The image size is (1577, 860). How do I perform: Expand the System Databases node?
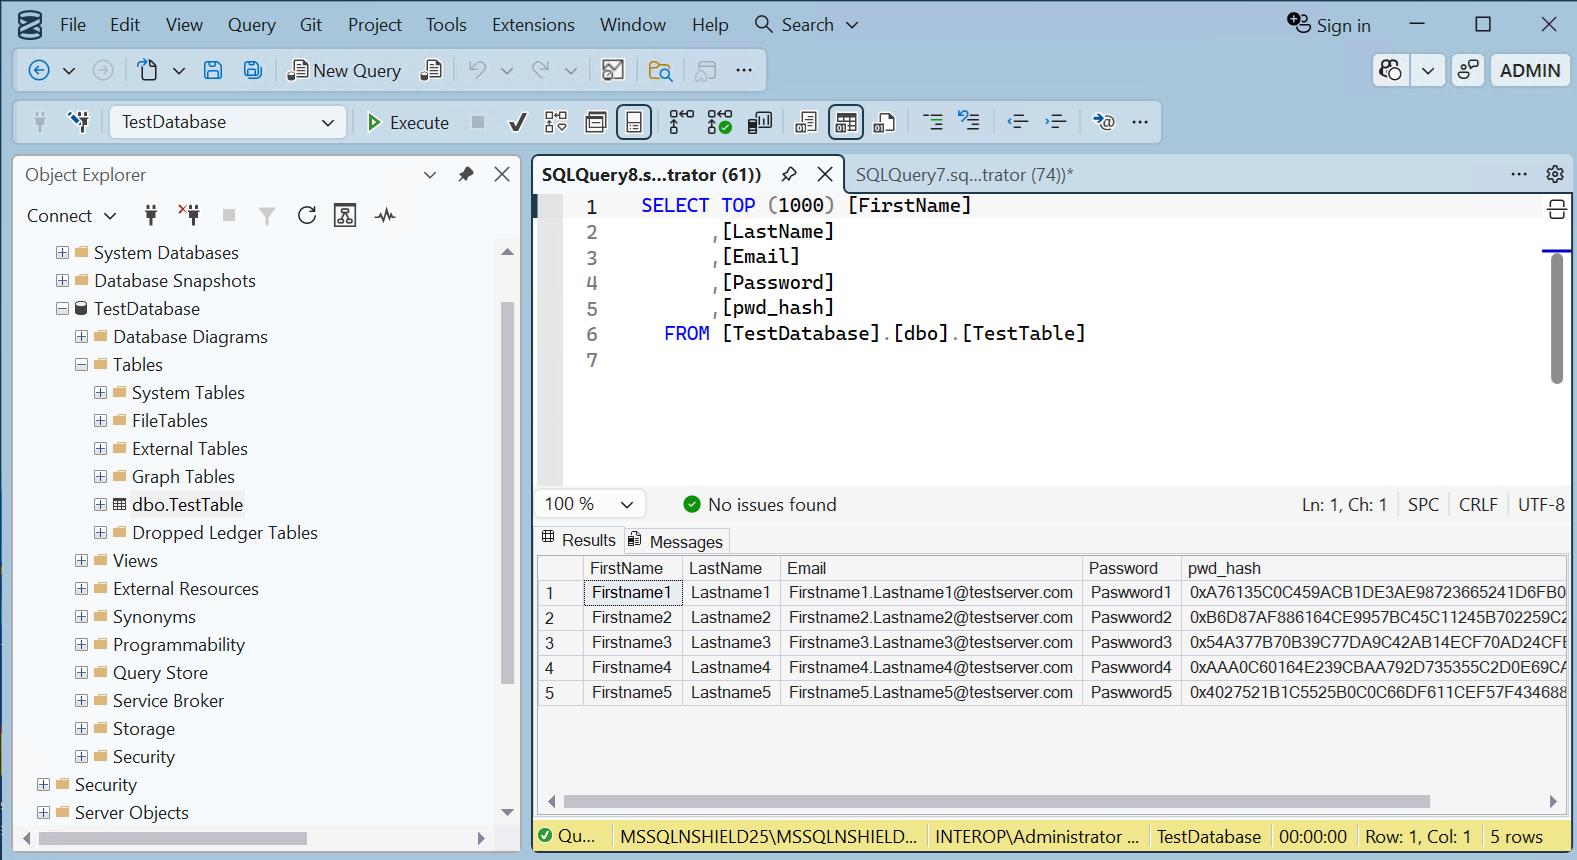tap(62, 252)
